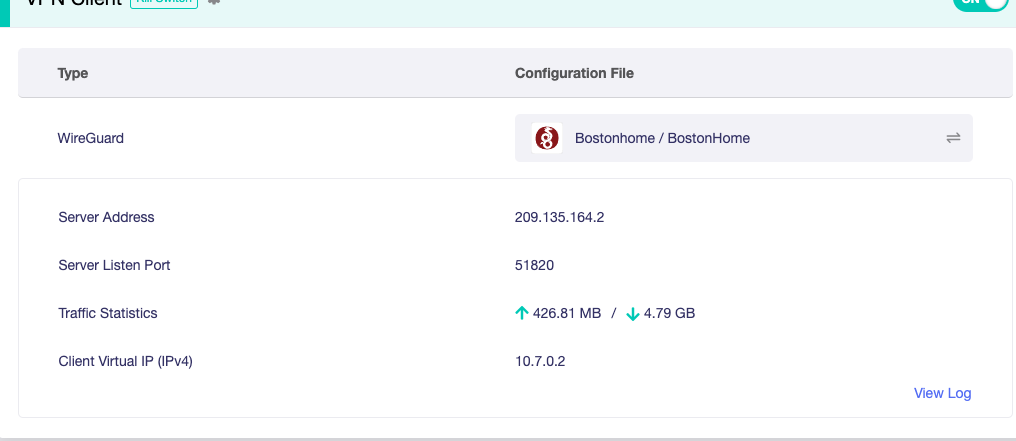1016x441 pixels.
Task: Click the Server Address label
Action: [x=107, y=217]
